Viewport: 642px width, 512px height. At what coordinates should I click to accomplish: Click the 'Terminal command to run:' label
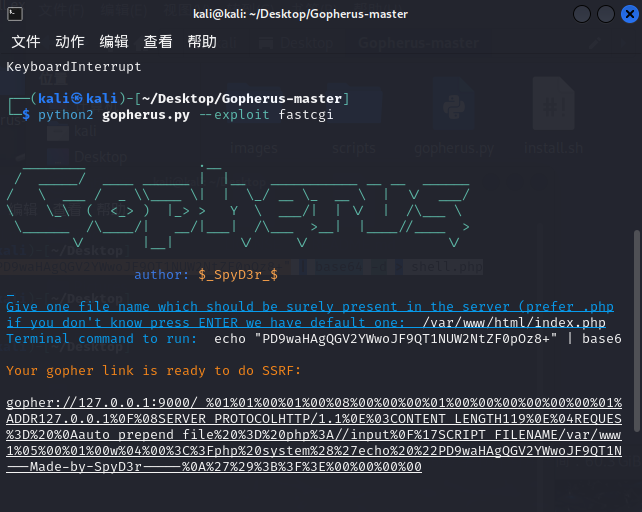click(102, 339)
